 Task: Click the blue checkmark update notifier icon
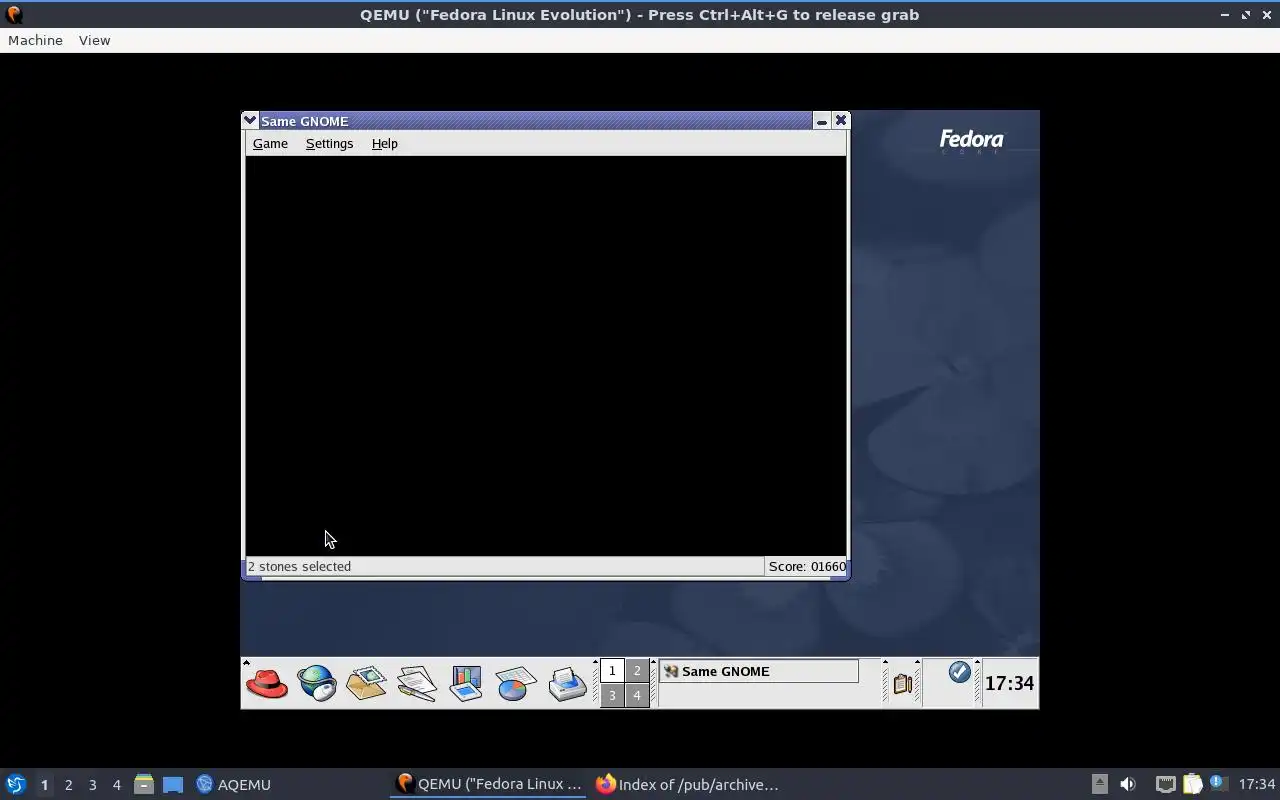point(959,672)
